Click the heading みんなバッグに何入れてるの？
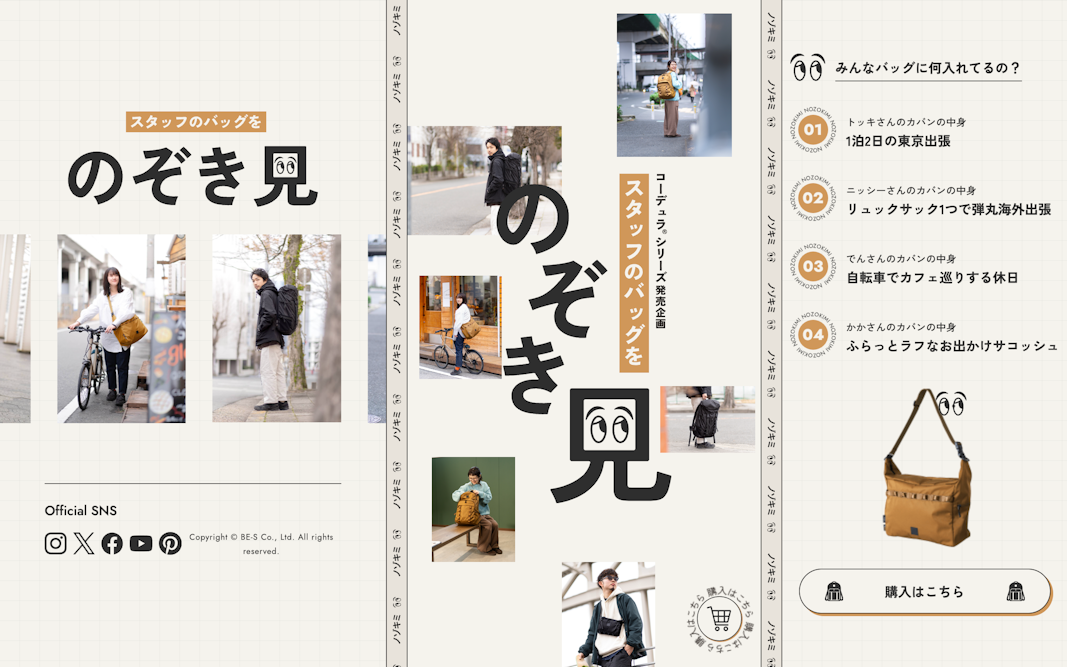 [928, 68]
